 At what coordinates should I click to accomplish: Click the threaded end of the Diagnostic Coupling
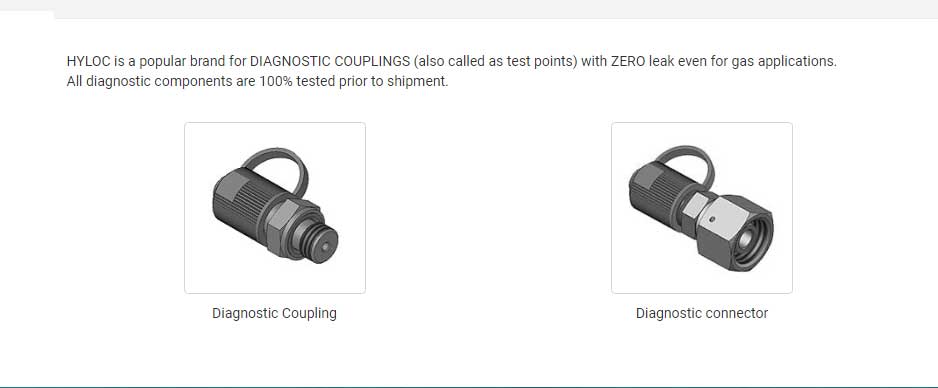coord(320,239)
